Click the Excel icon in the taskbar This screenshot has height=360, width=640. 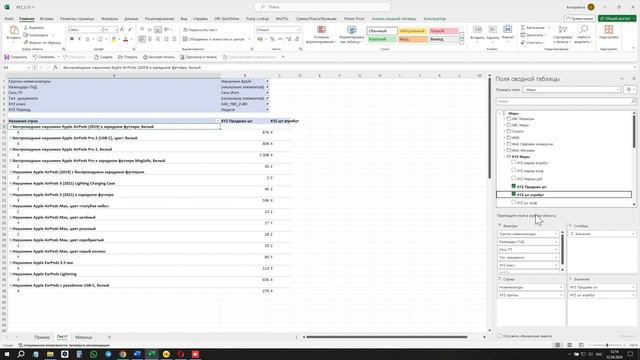click(152, 354)
